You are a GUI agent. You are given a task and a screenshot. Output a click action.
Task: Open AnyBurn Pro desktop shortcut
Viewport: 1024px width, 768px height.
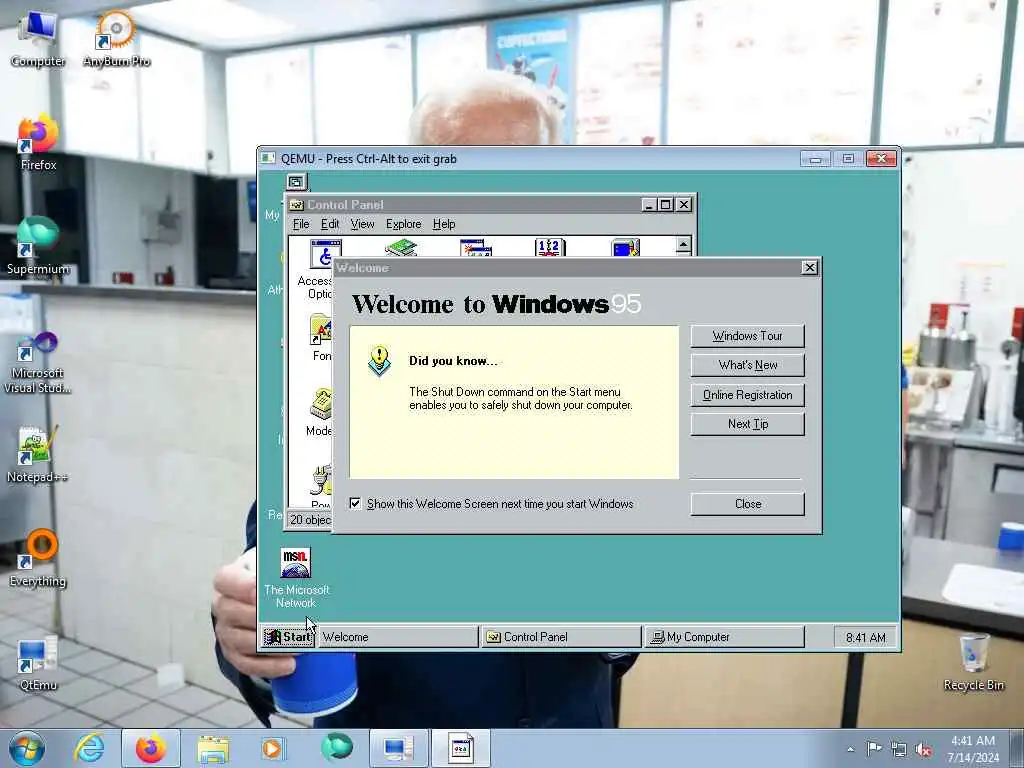coord(116,38)
